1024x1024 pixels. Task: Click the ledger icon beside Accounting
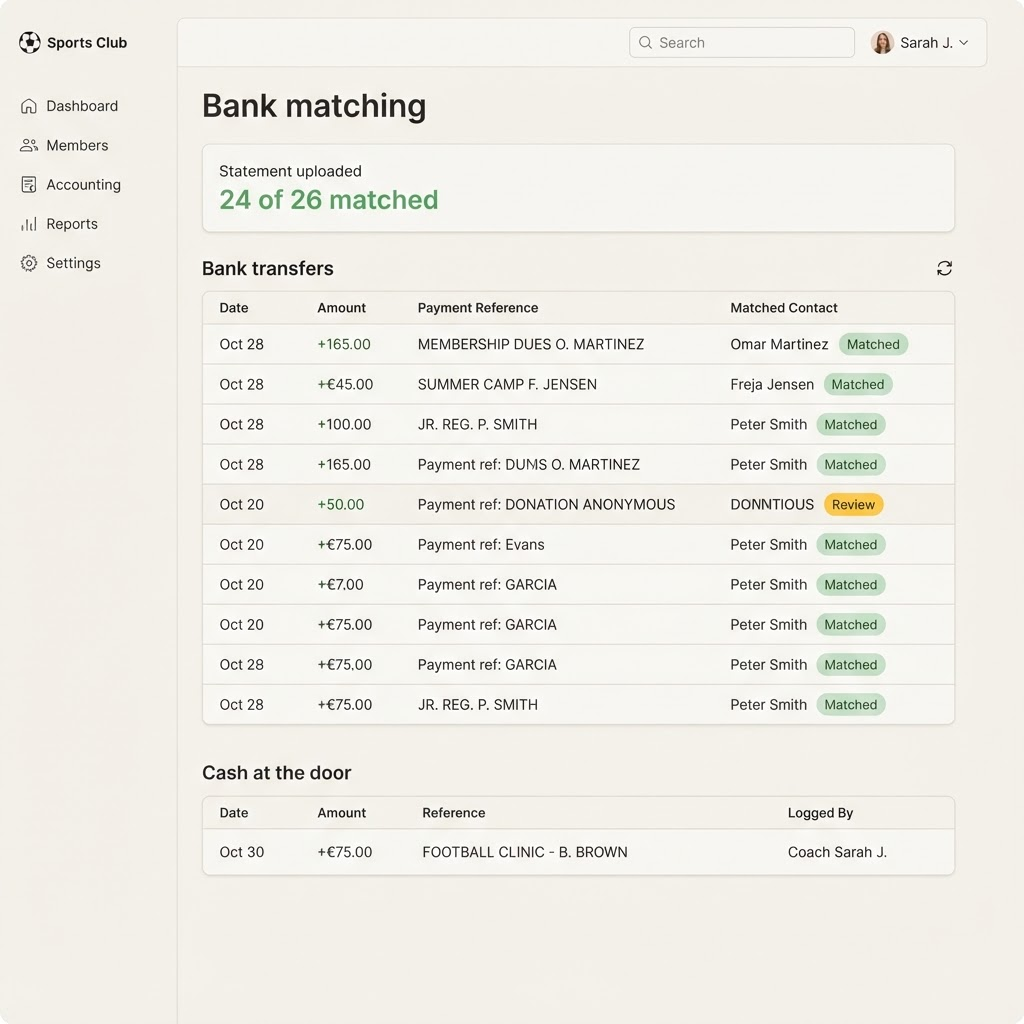29,185
